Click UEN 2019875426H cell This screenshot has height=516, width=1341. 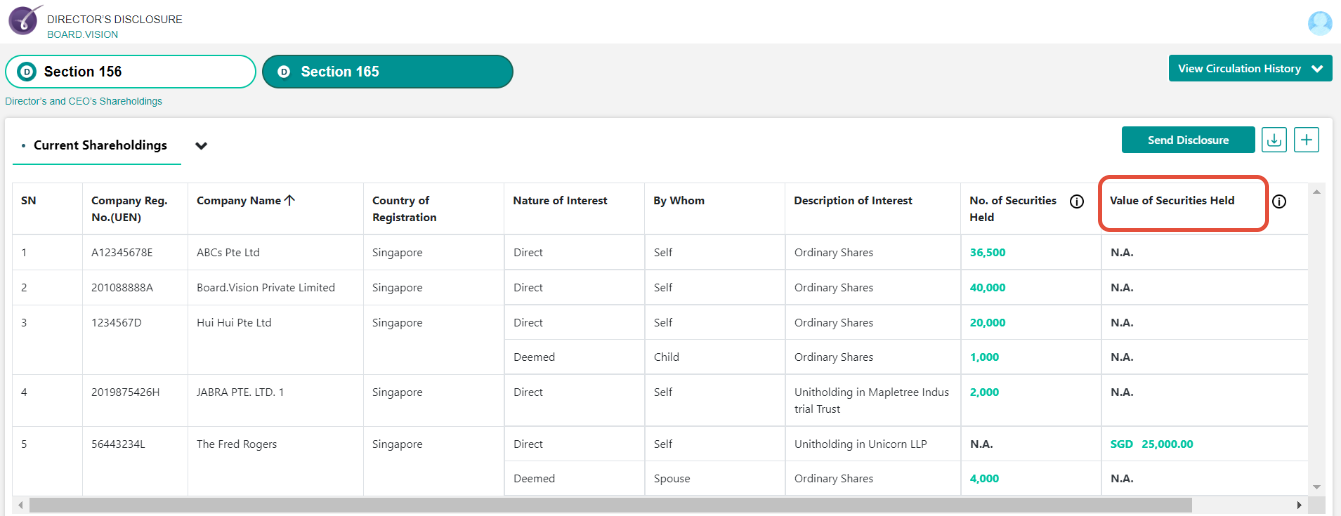tap(135, 401)
